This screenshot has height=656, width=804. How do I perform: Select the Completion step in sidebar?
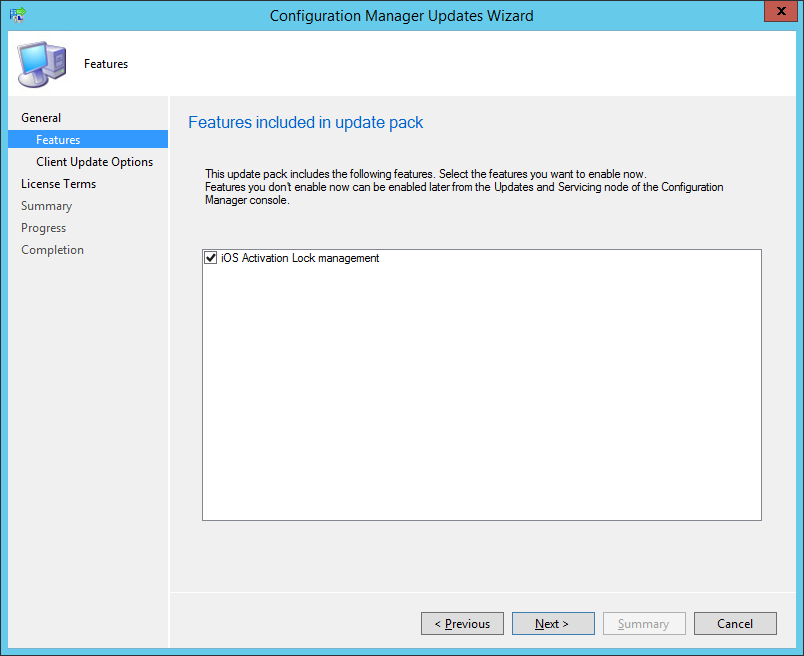(52, 250)
